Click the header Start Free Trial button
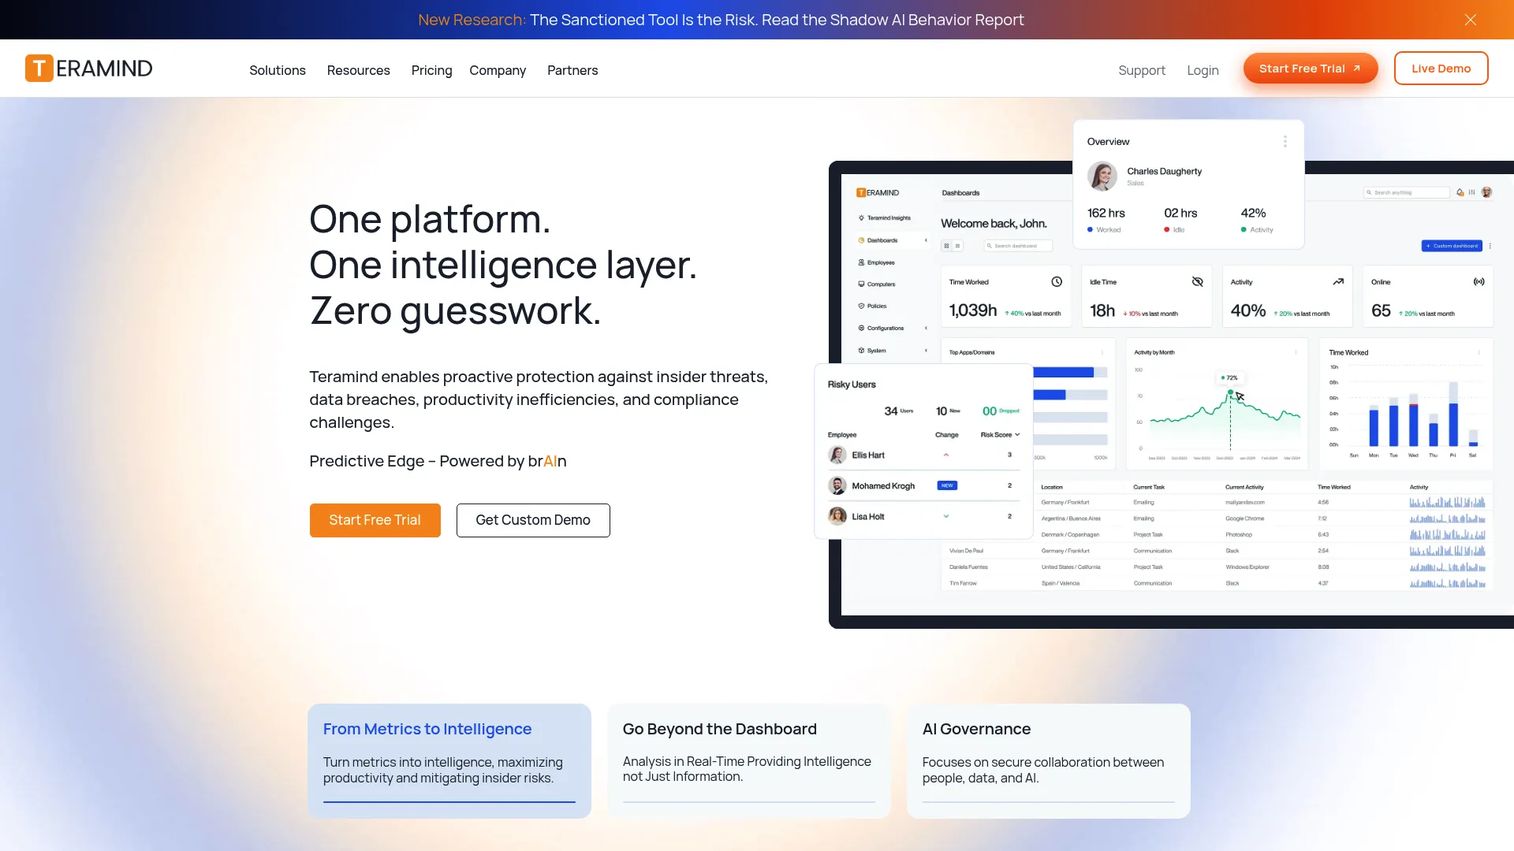 (x=1310, y=68)
